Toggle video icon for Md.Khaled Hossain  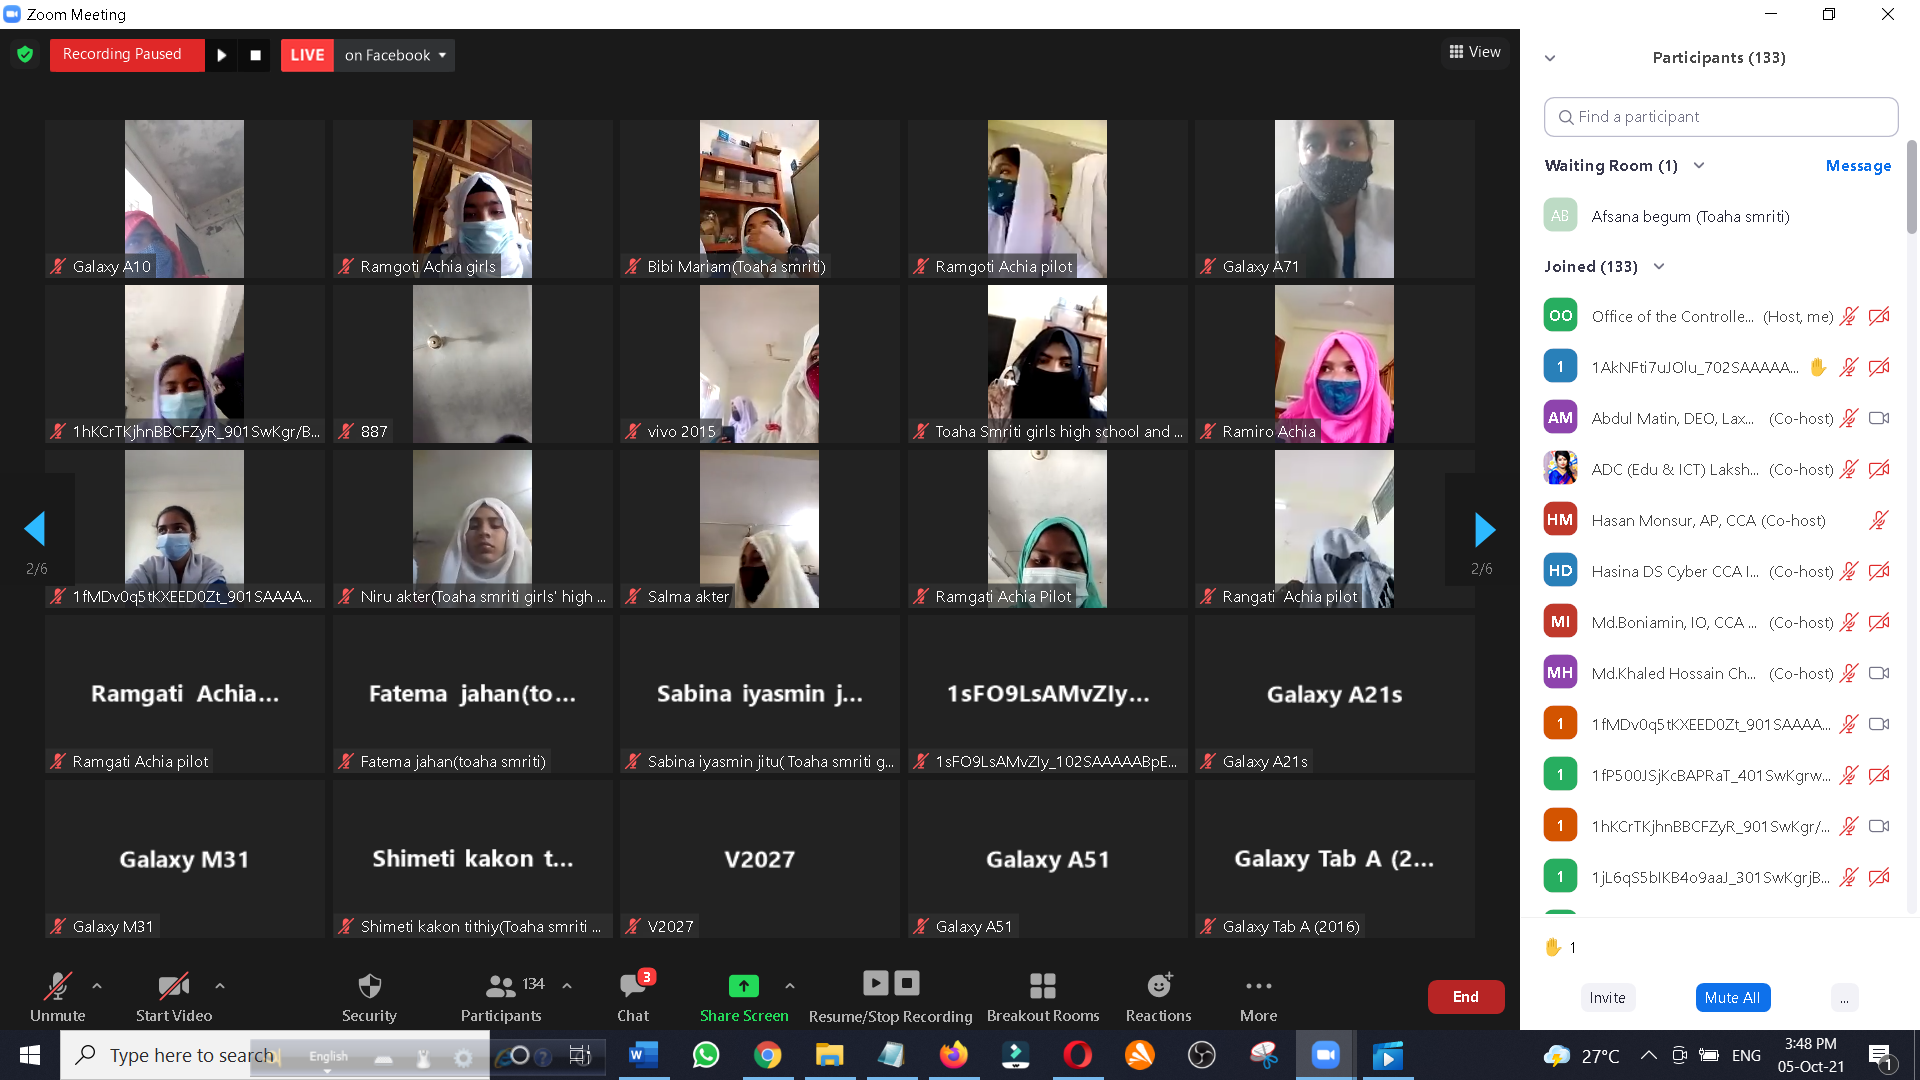[1879, 673]
